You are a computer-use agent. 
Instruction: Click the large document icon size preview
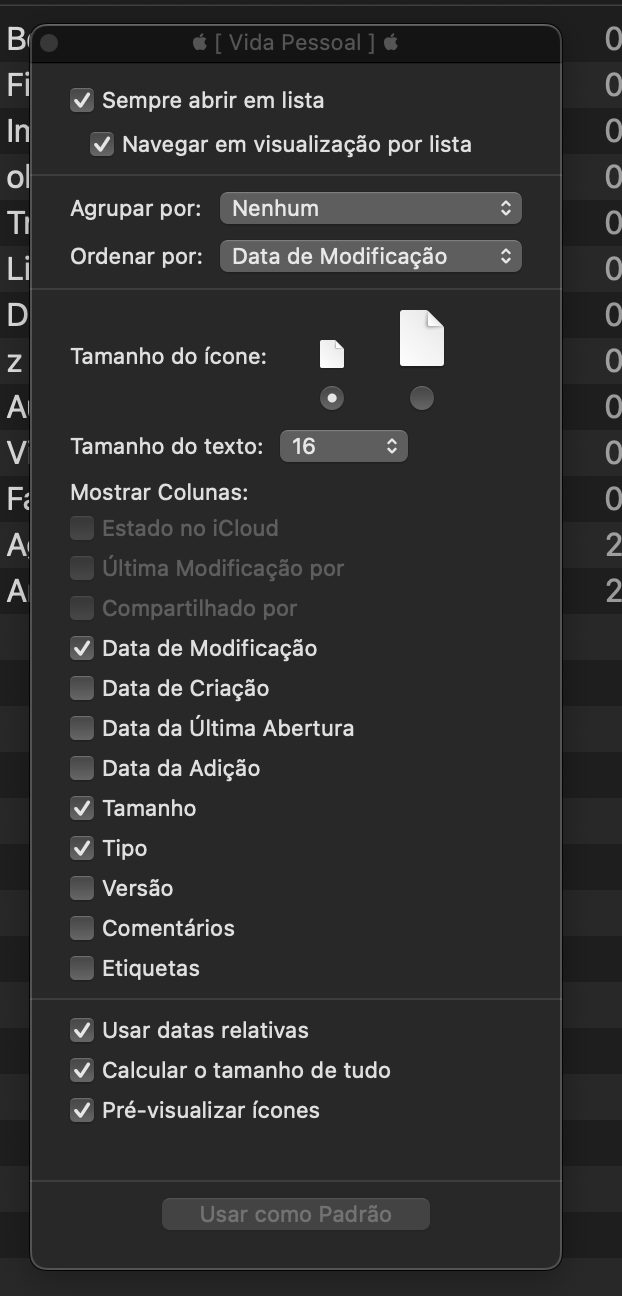coord(422,338)
